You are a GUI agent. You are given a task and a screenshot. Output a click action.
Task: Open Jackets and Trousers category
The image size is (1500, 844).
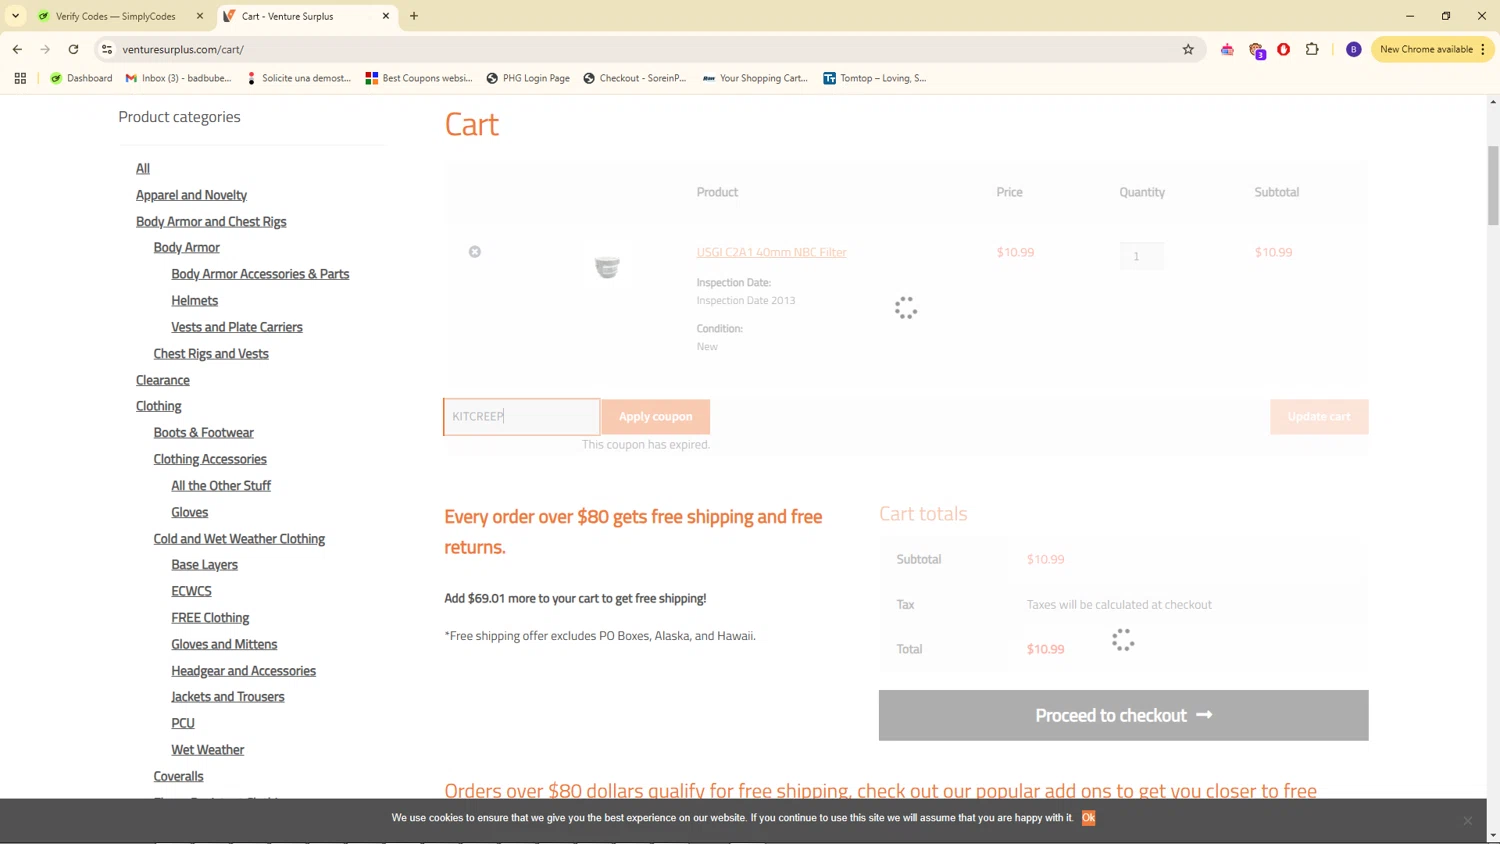pyautogui.click(x=228, y=697)
